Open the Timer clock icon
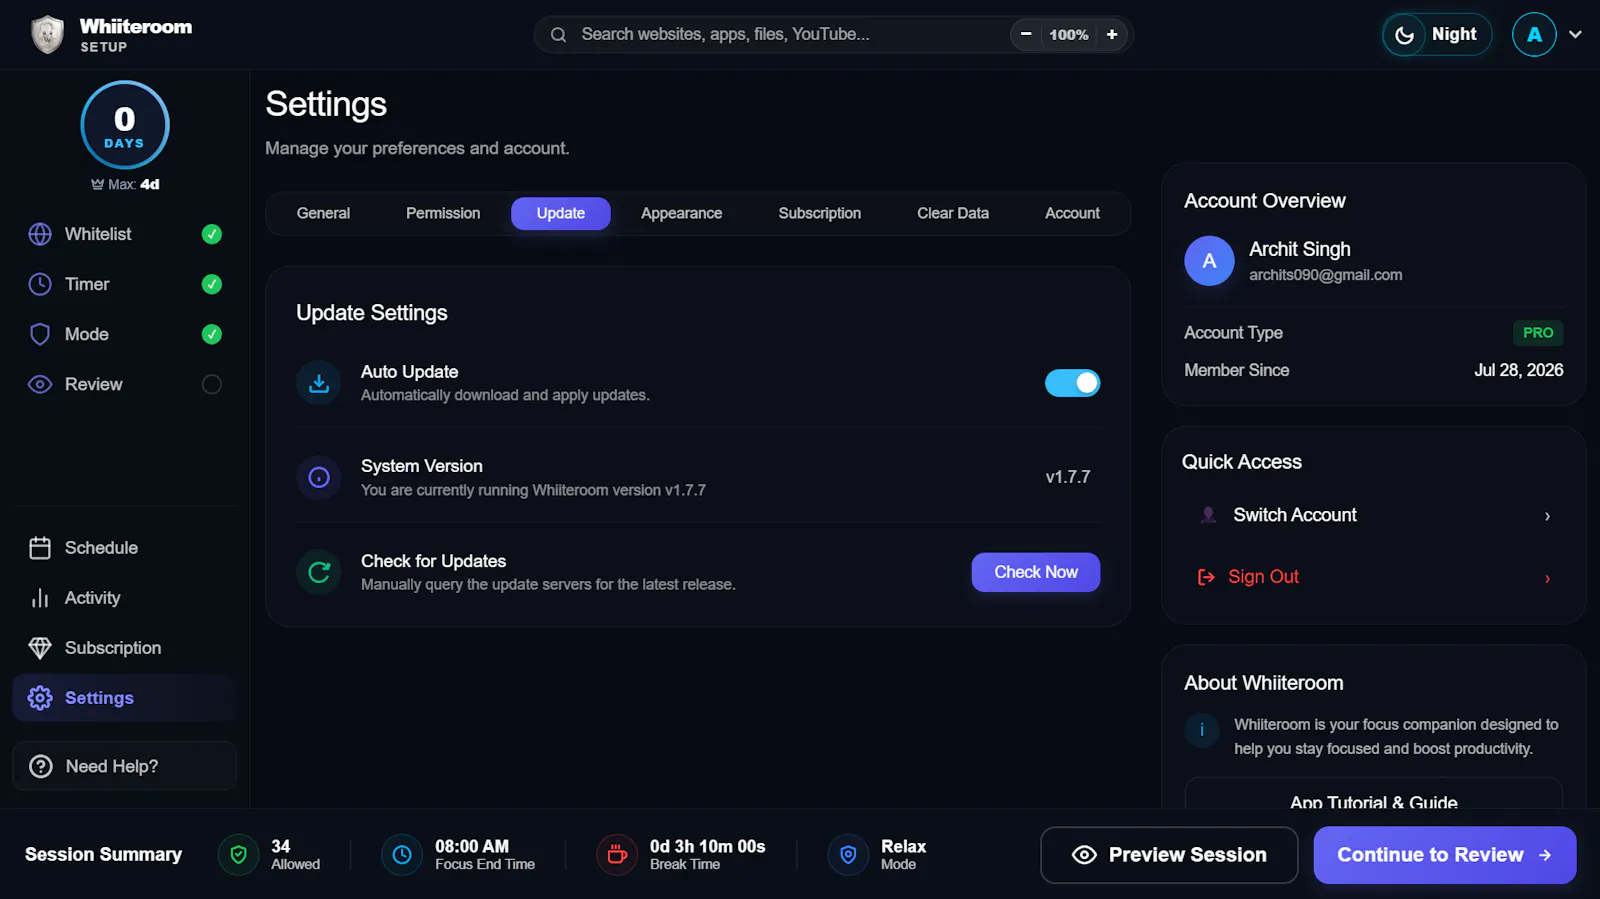This screenshot has width=1600, height=899. [40, 284]
